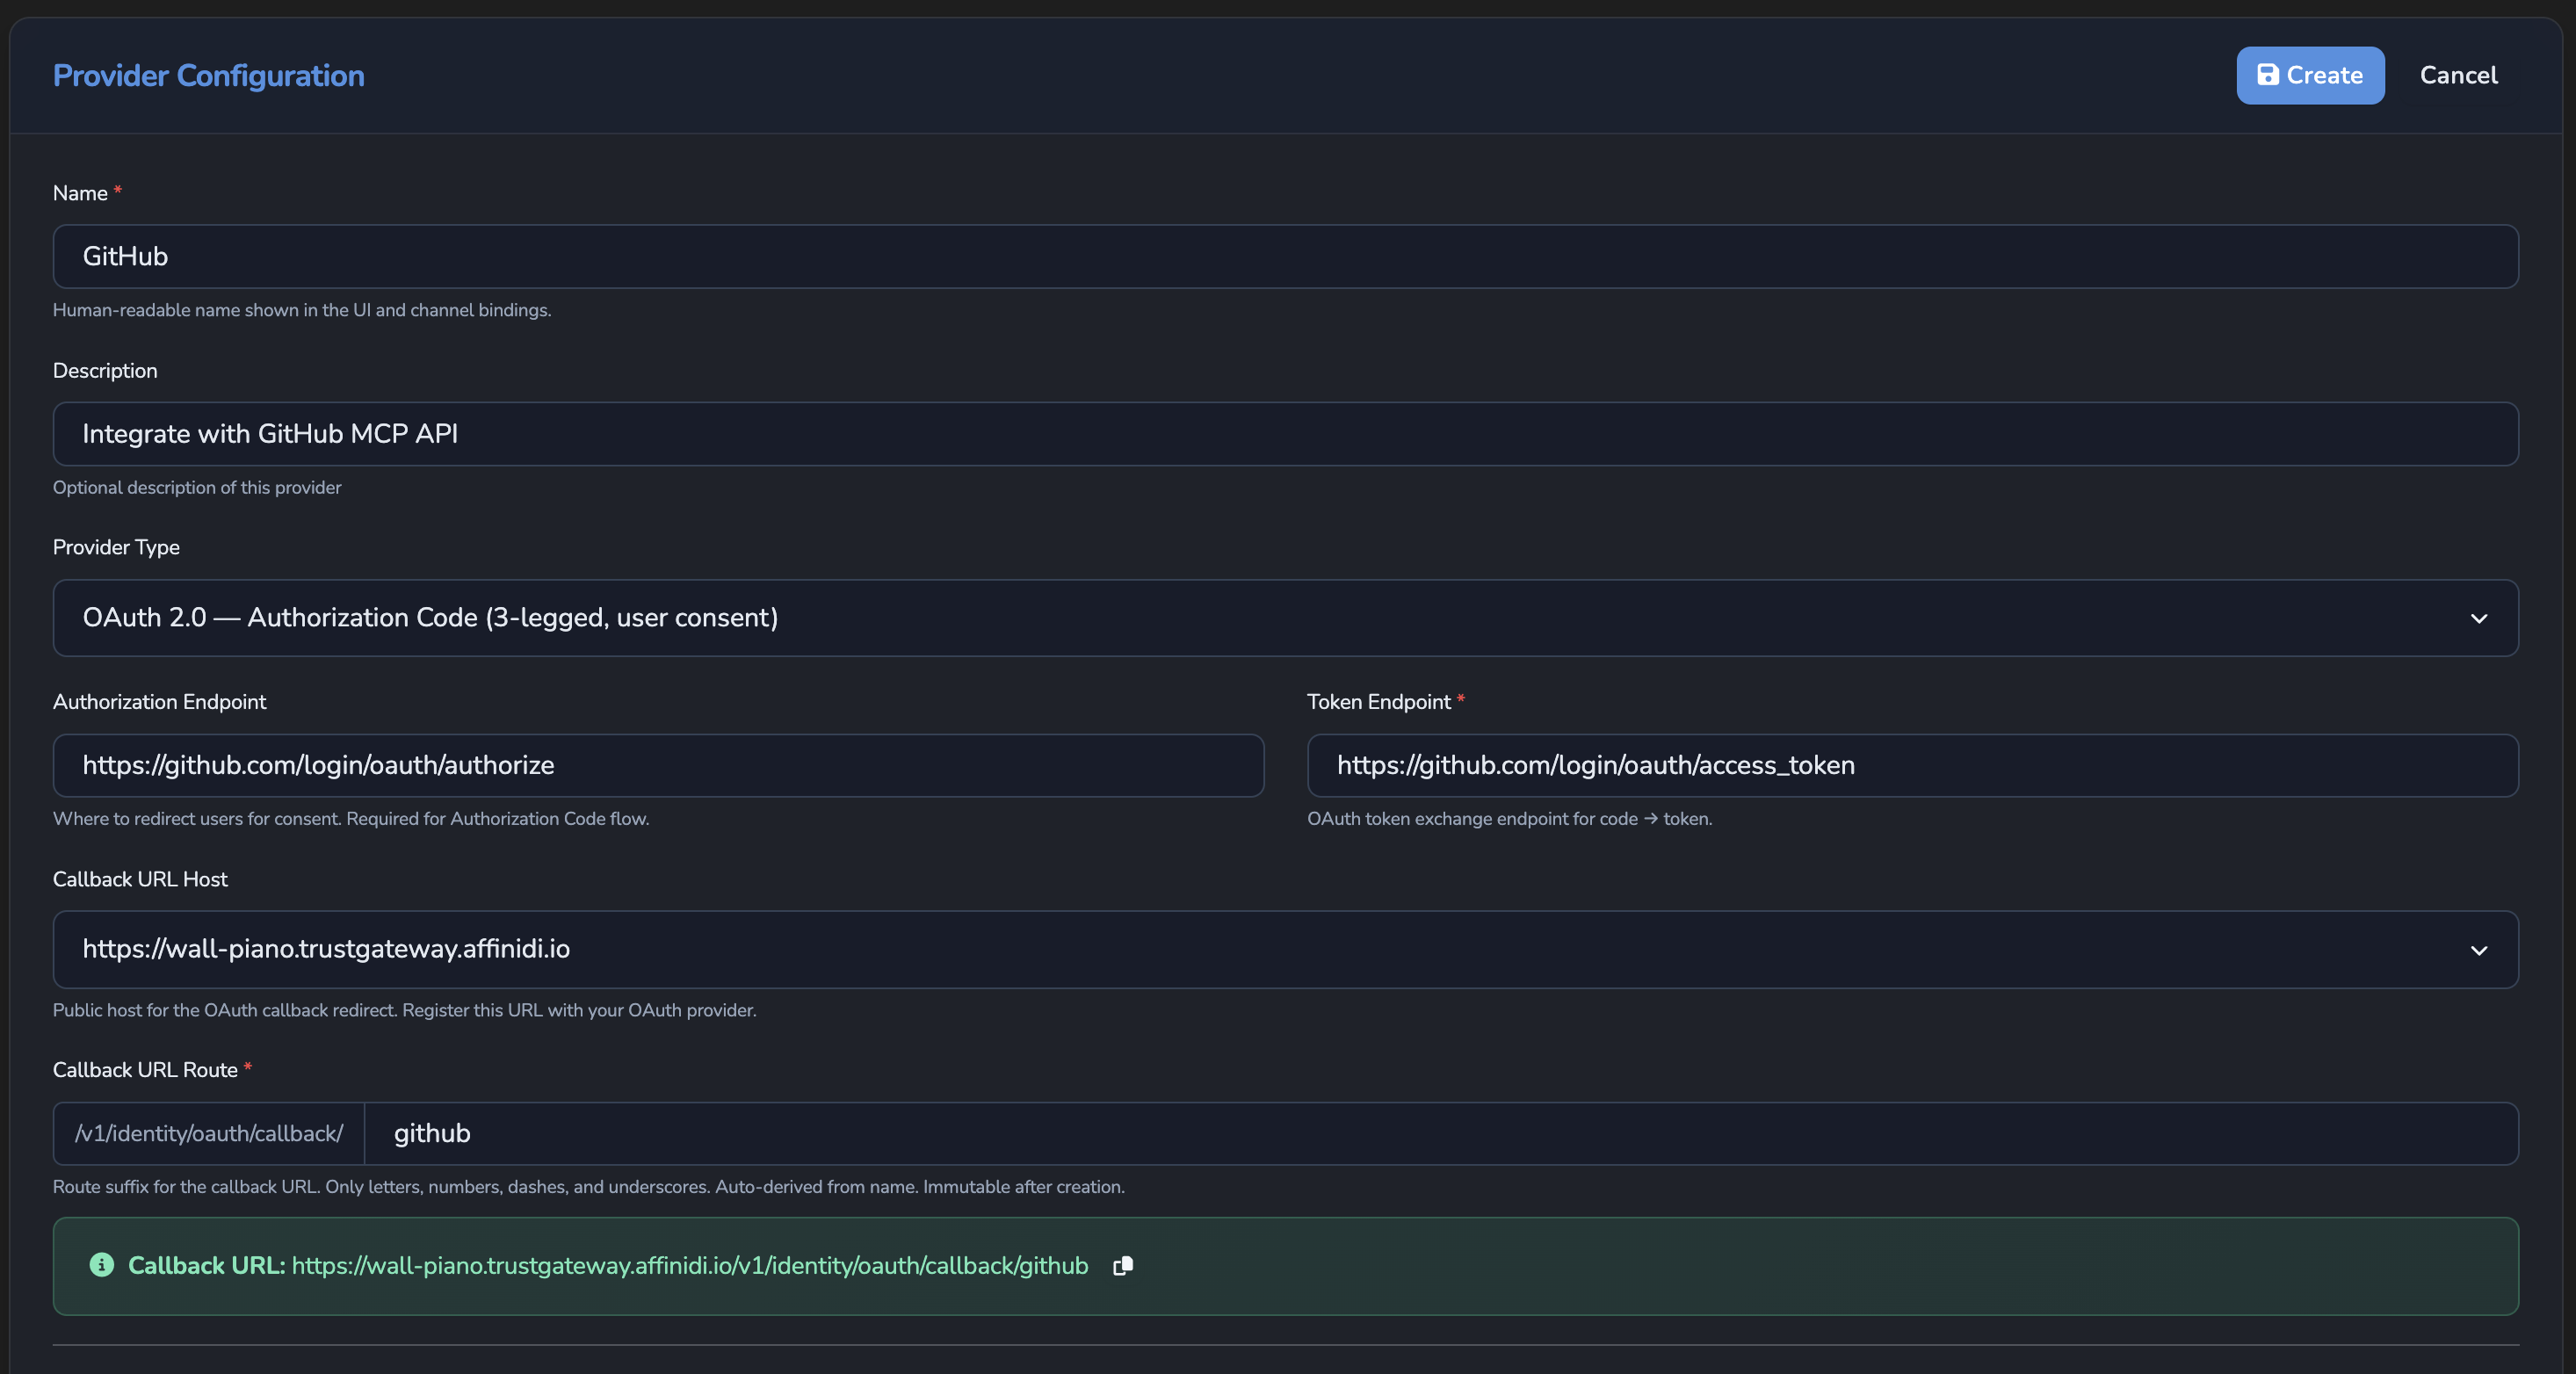Click the 'OAuth token exchange endpoint' hint
This screenshot has width=2576, height=1374.
coord(1509,818)
